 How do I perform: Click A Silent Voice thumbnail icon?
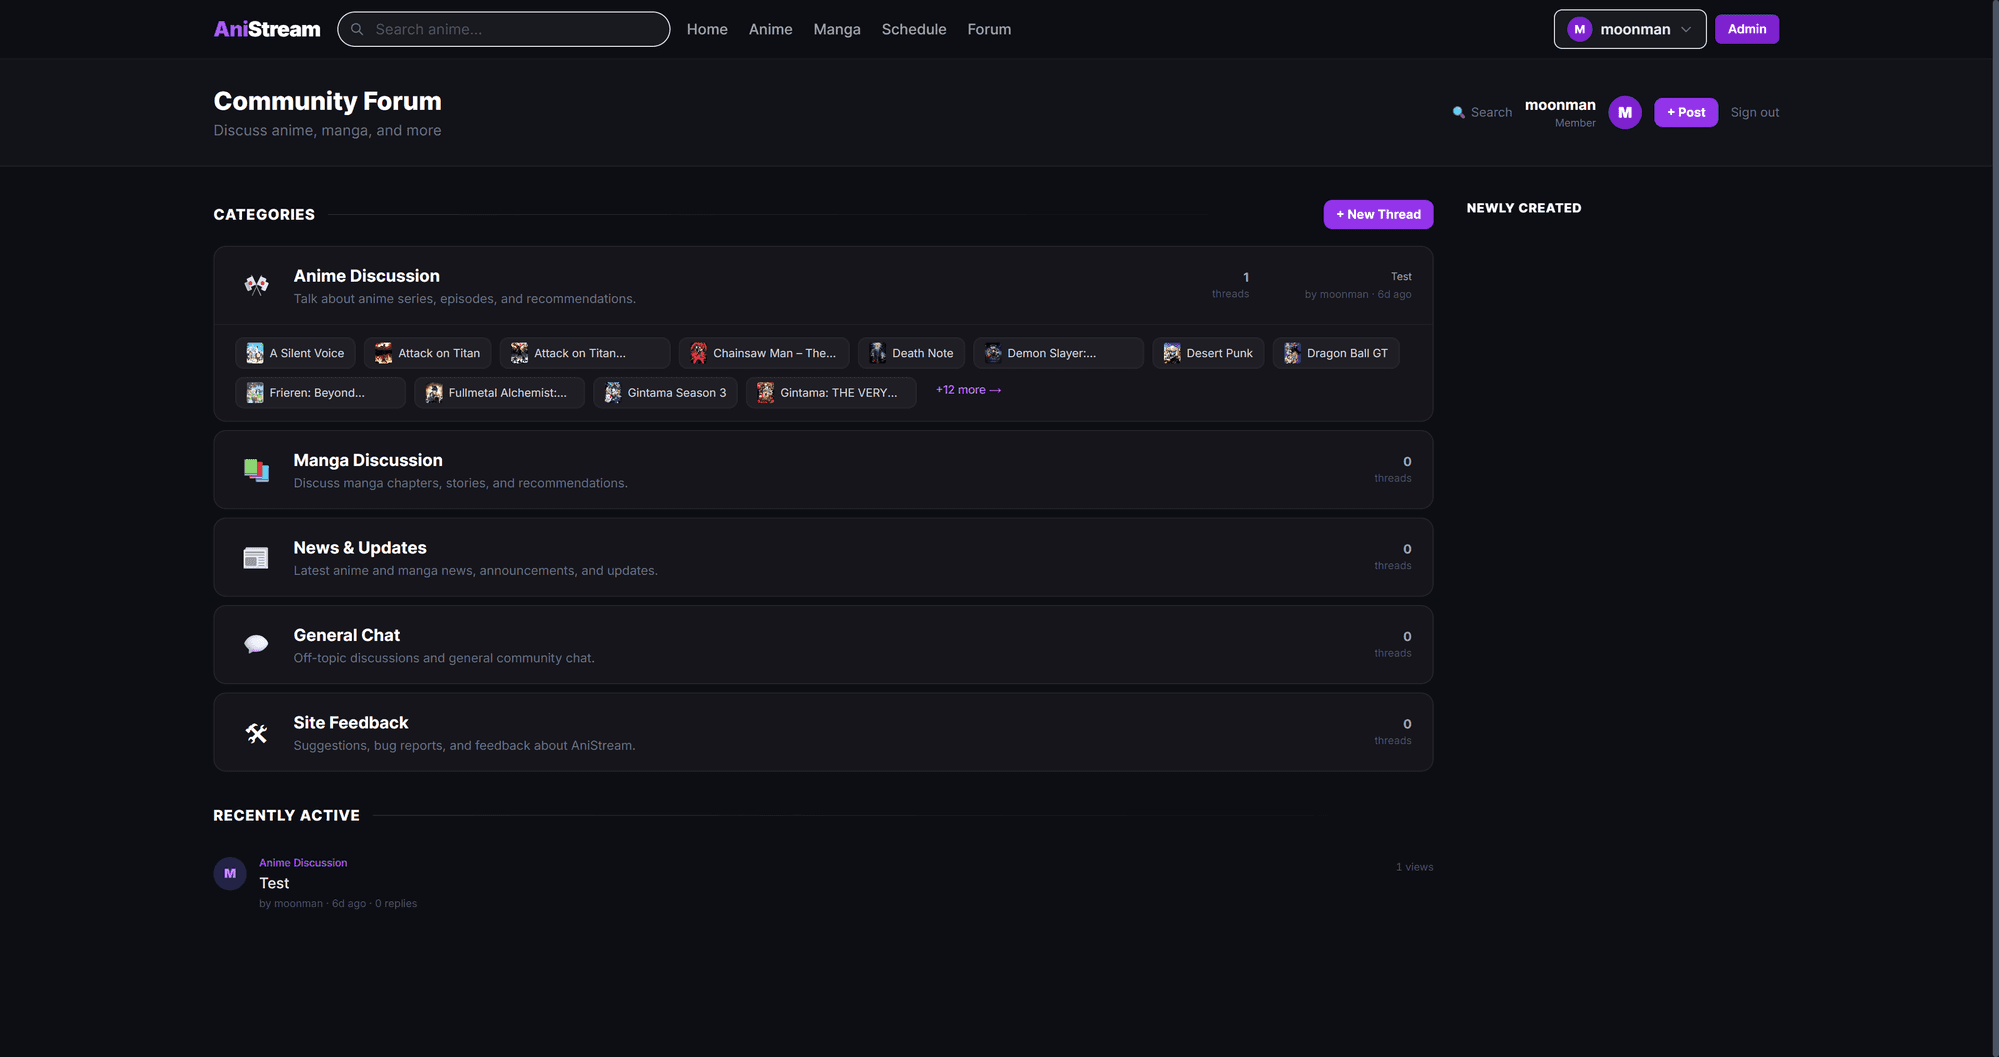pyautogui.click(x=255, y=353)
